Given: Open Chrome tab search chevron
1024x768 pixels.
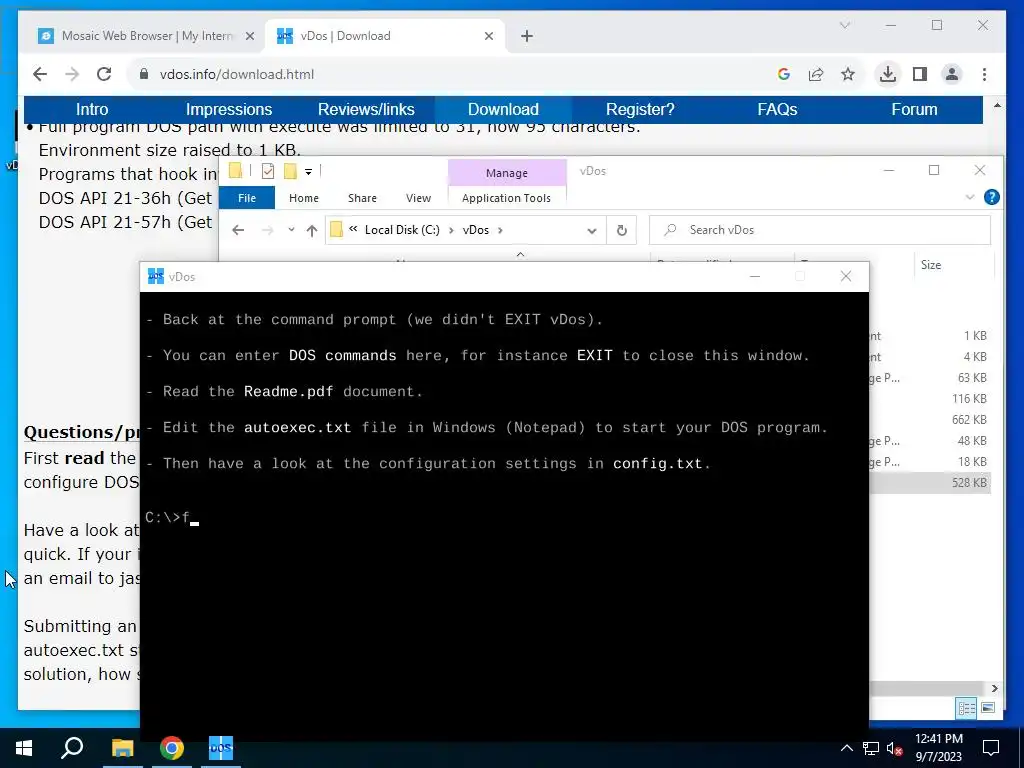Looking at the screenshot, I should (844, 25).
